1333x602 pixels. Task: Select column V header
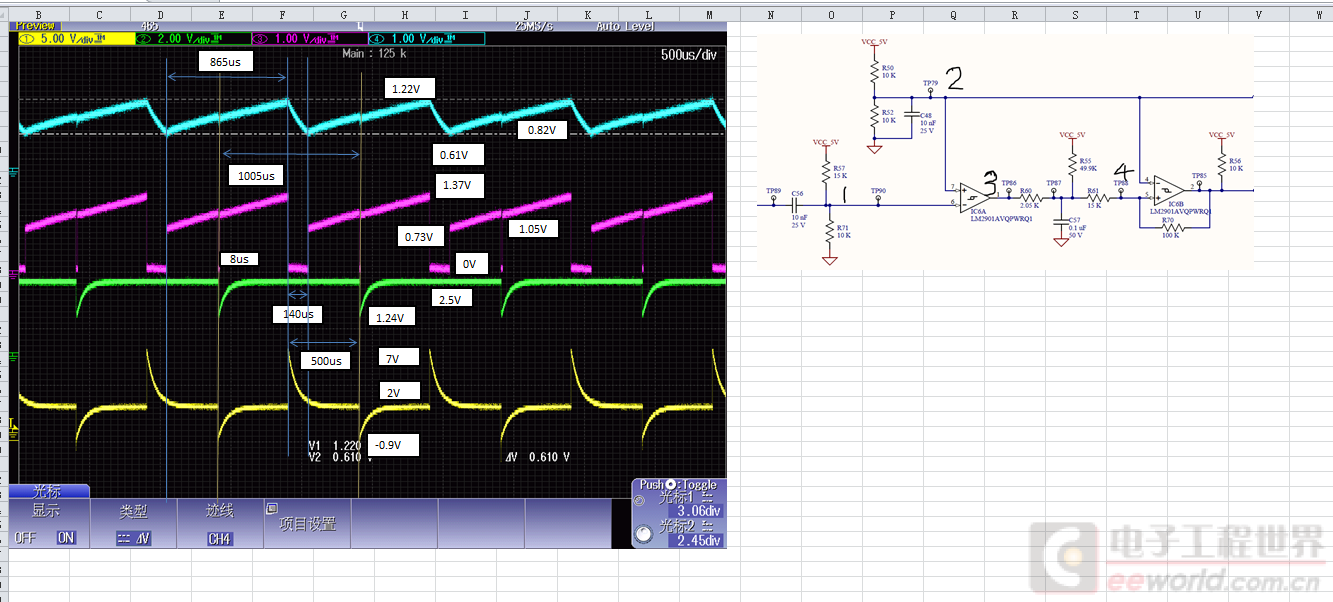pyautogui.click(x=1258, y=14)
